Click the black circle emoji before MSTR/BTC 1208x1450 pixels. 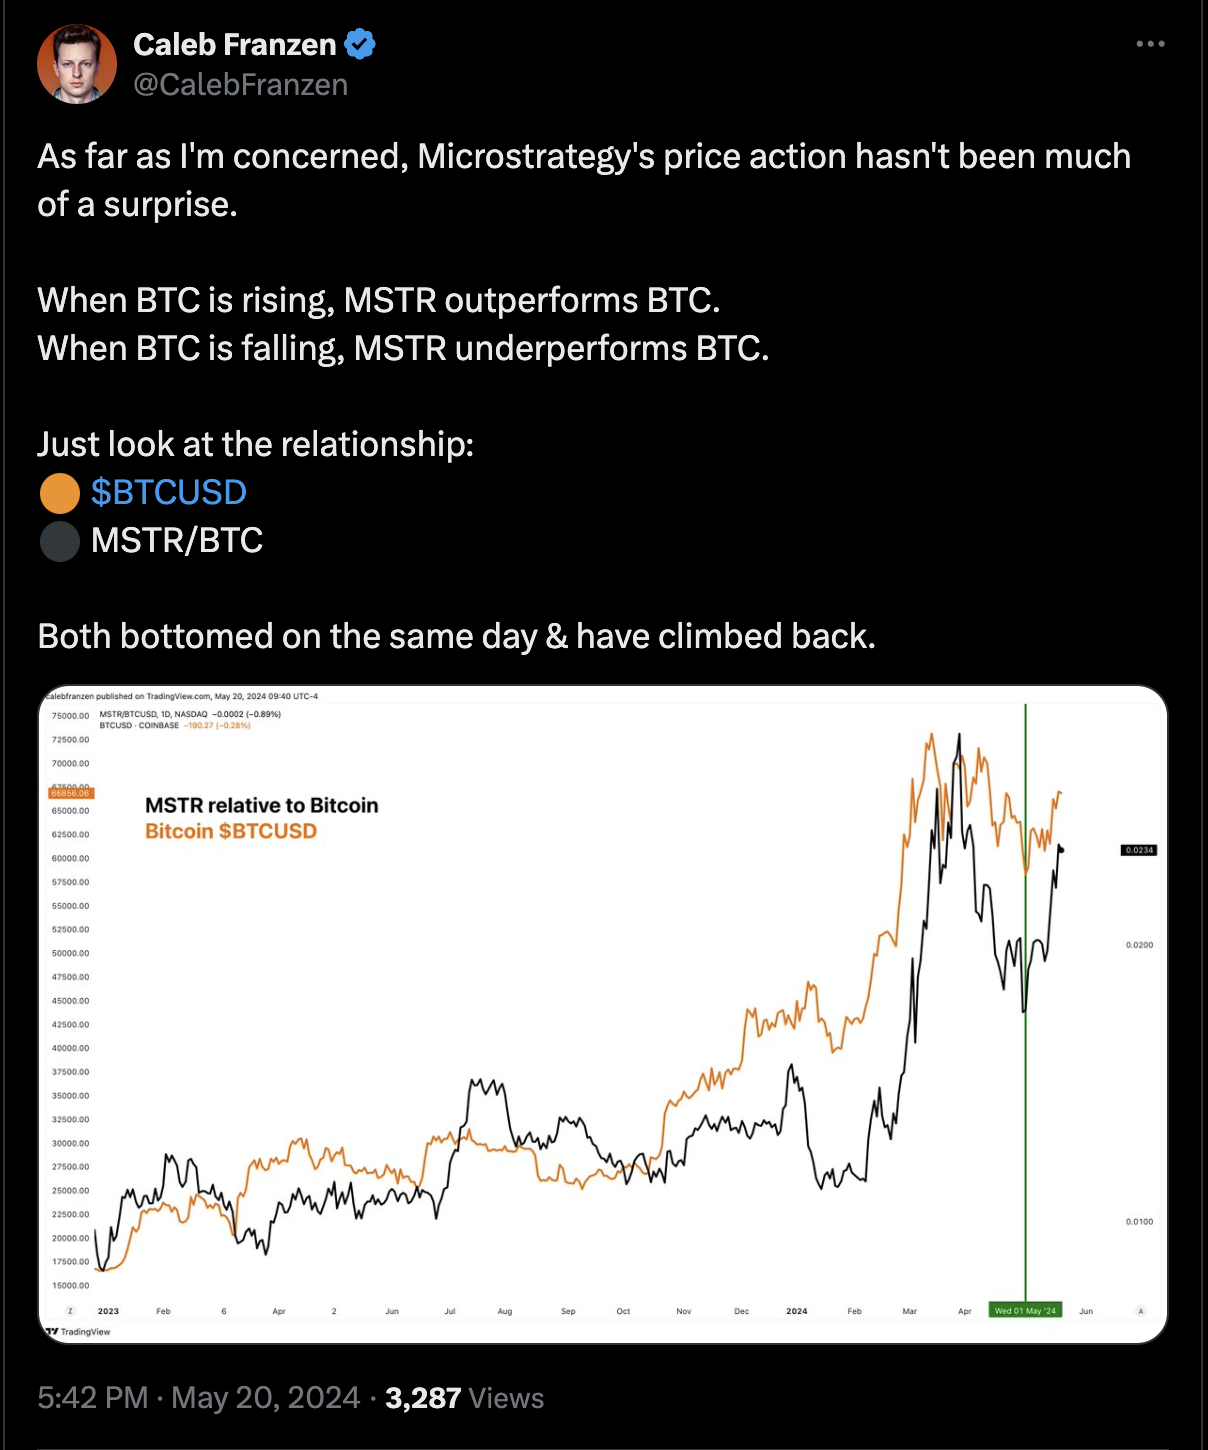point(60,541)
